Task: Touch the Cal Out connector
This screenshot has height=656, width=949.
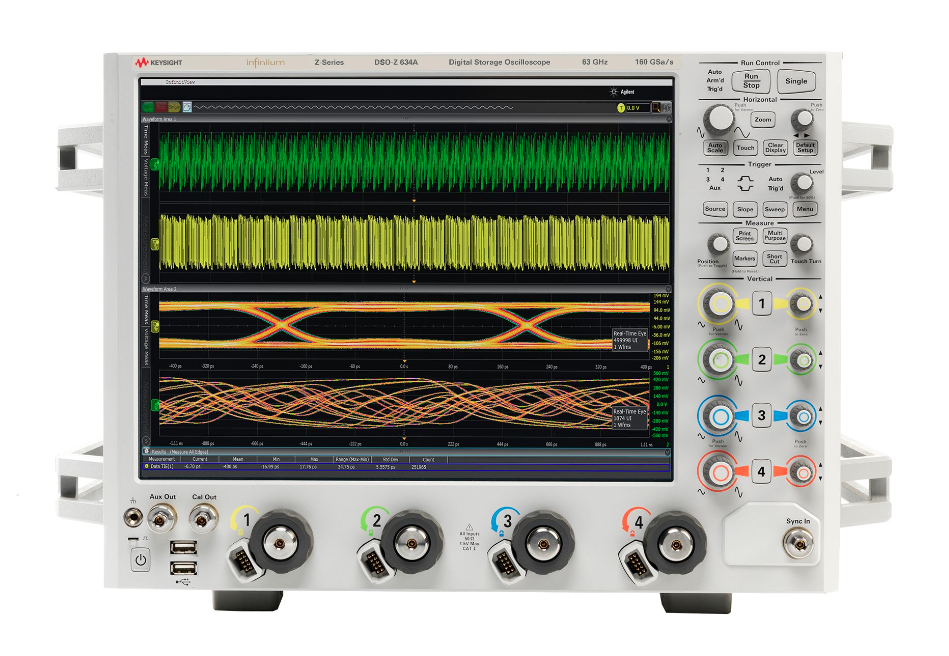Action: (203, 518)
